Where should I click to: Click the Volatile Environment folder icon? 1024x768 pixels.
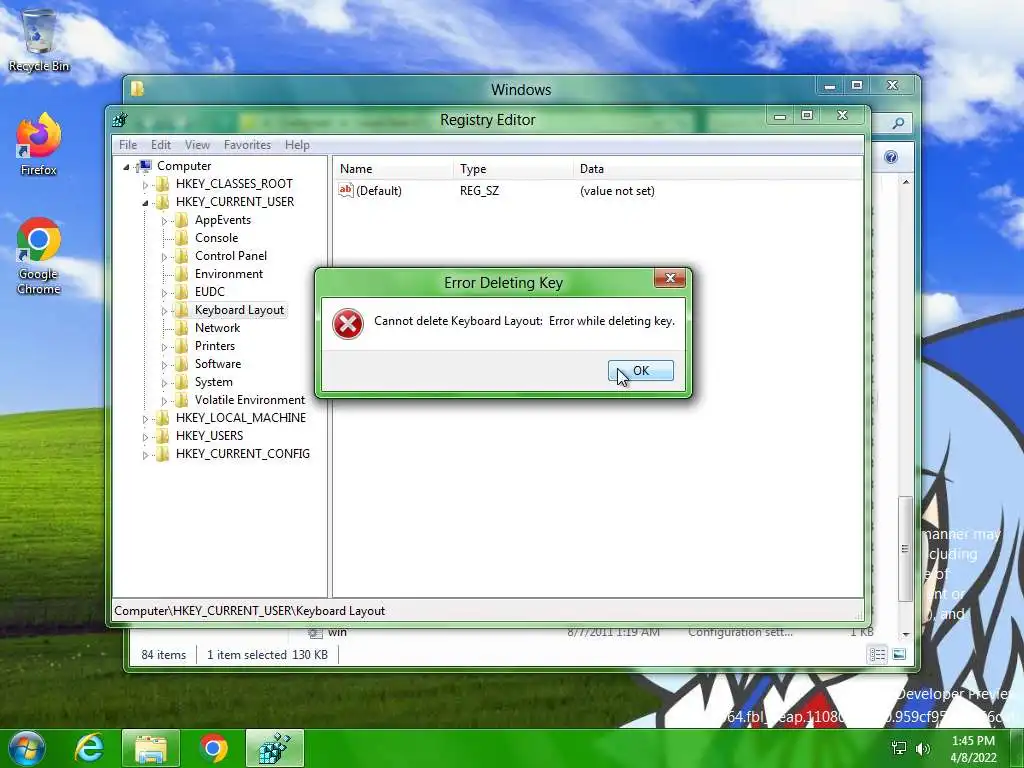pyautogui.click(x=182, y=400)
